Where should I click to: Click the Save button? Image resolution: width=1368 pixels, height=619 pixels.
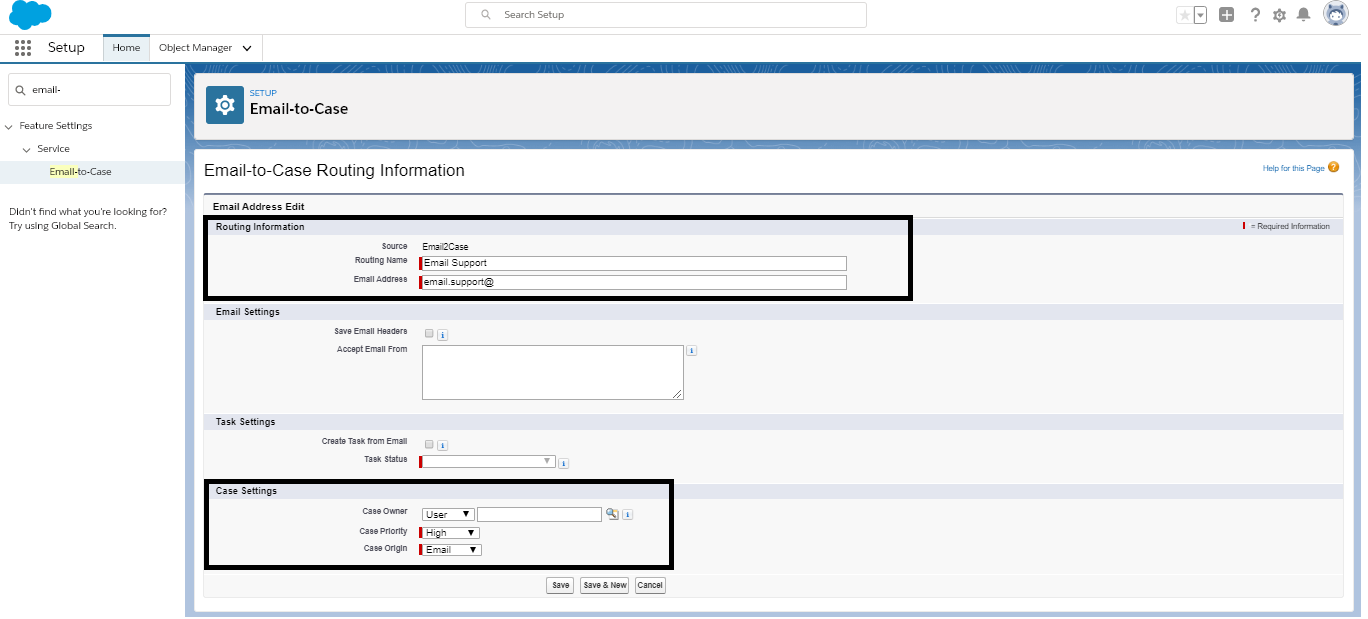click(560, 585)
